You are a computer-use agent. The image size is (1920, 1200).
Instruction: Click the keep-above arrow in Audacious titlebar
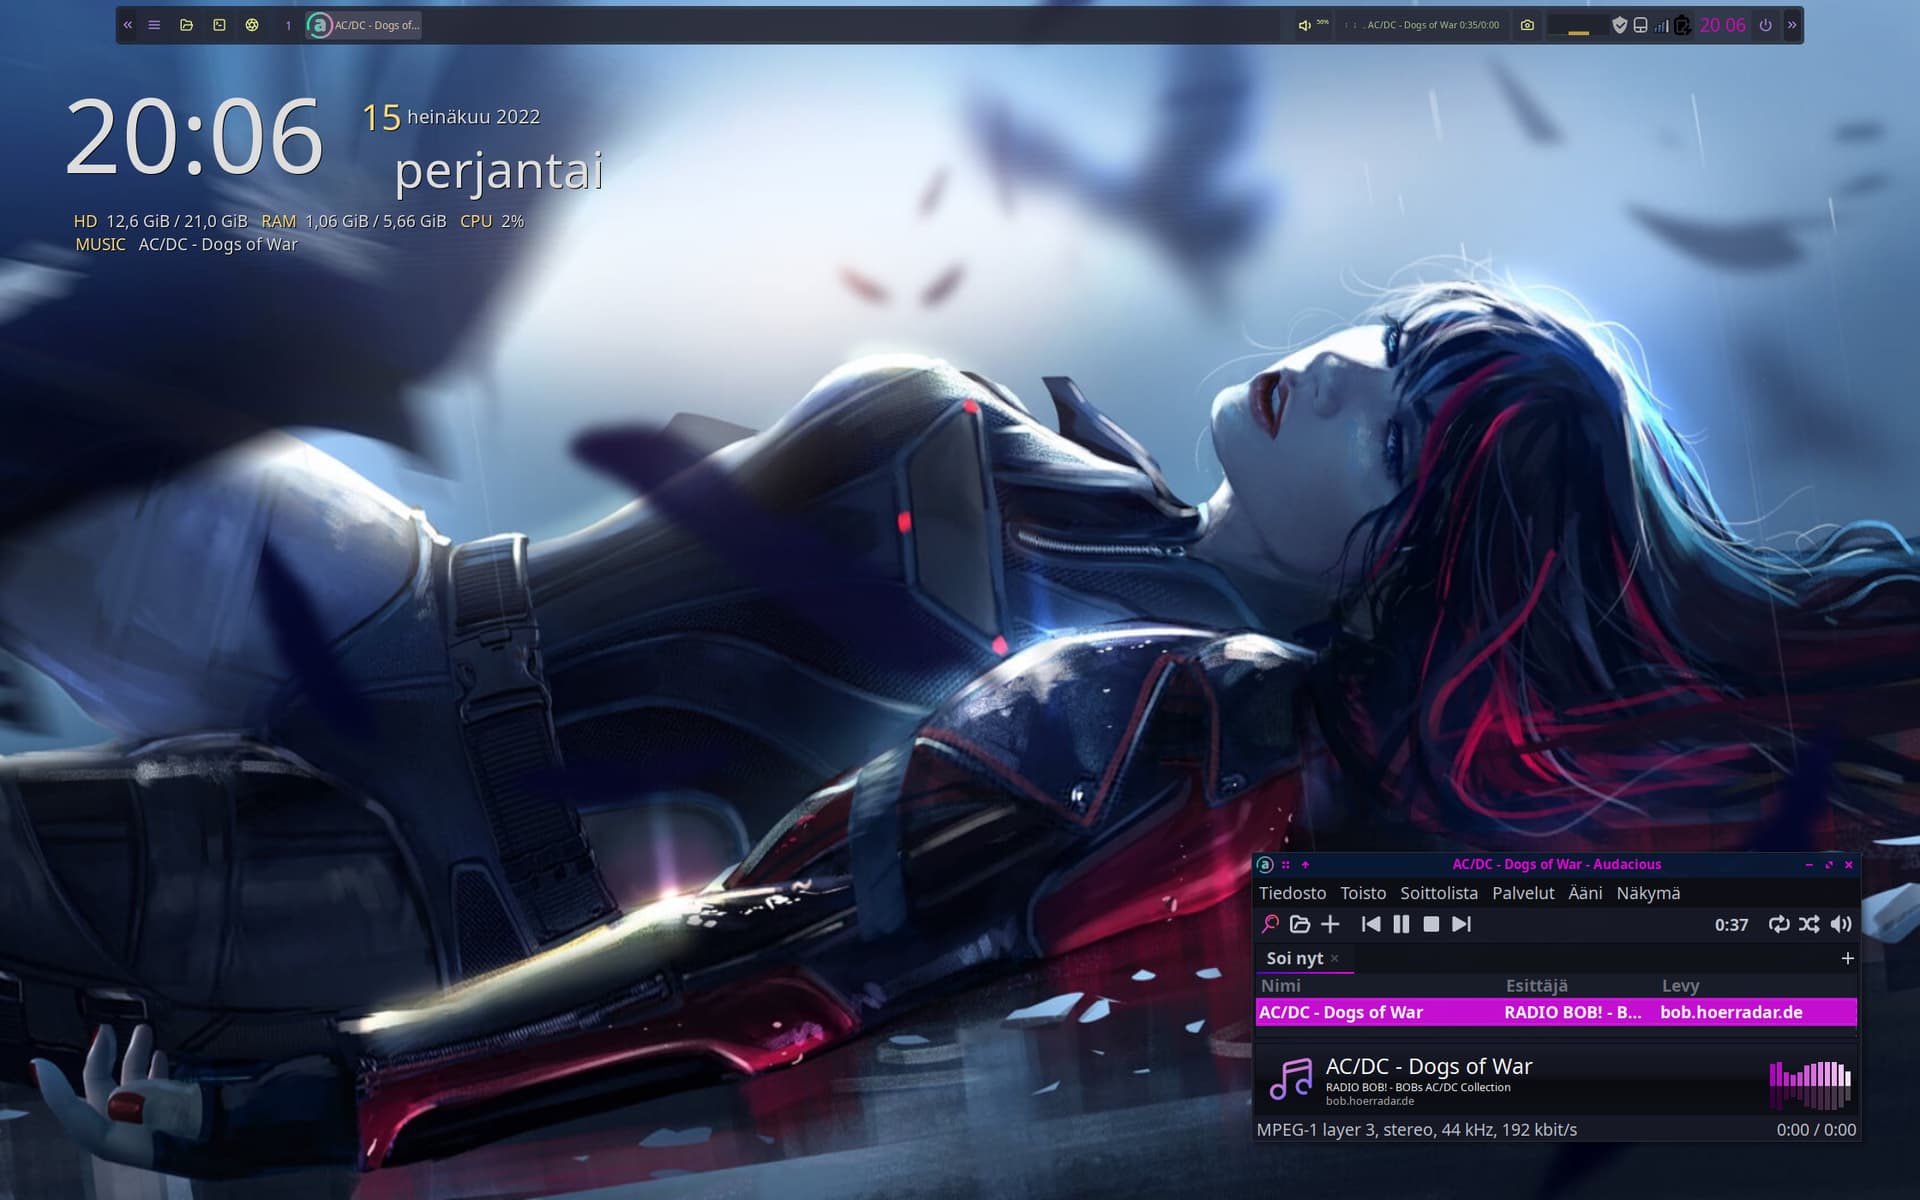tap(1305, 864)
